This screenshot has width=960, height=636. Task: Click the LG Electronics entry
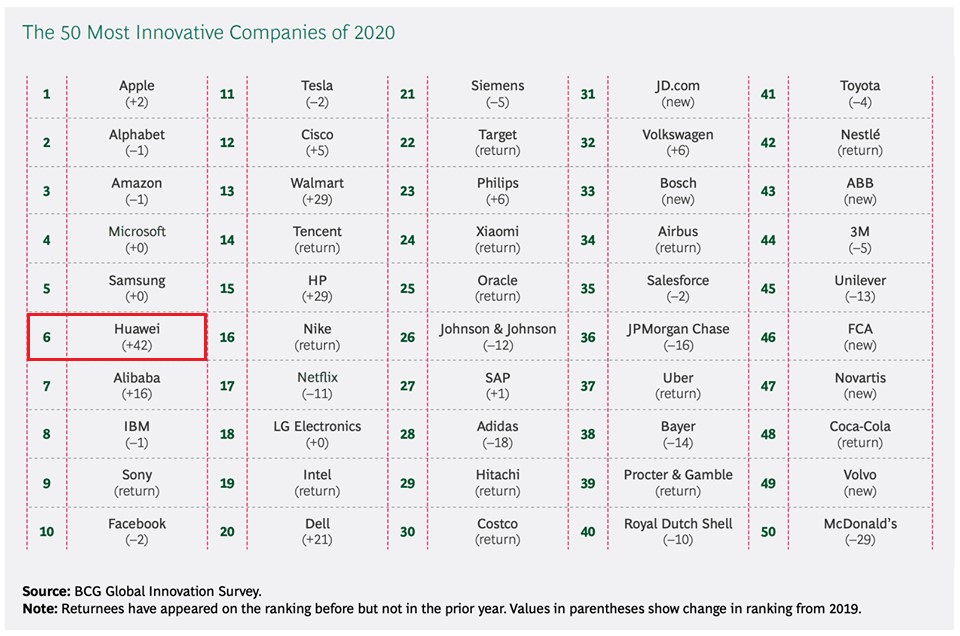tap(317, 434)
